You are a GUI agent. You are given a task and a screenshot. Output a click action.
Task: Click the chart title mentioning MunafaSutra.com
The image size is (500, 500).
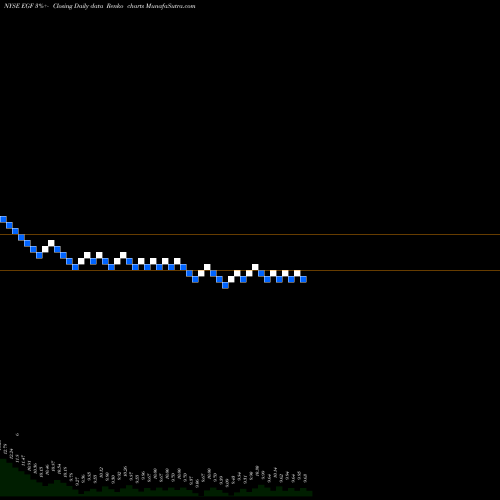tap(100, 6)
